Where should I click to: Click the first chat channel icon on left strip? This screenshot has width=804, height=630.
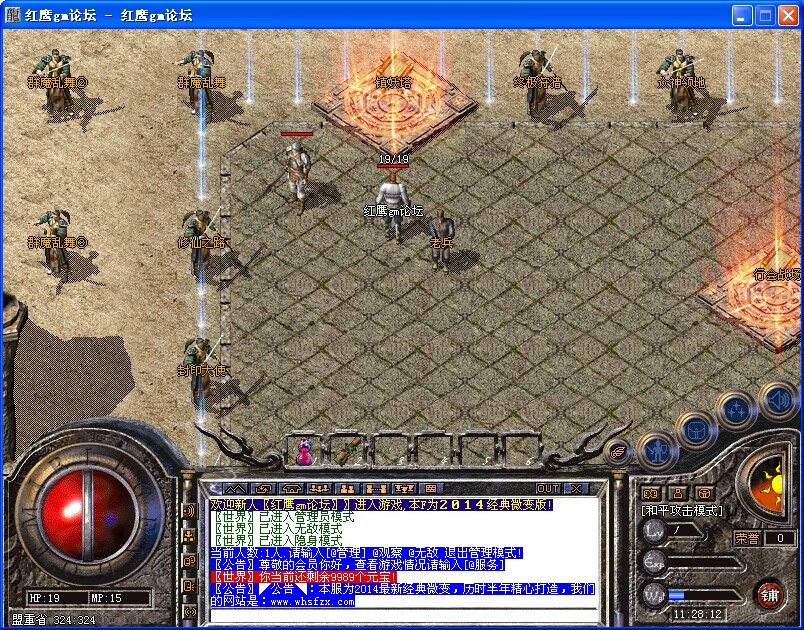coord(189,512)
